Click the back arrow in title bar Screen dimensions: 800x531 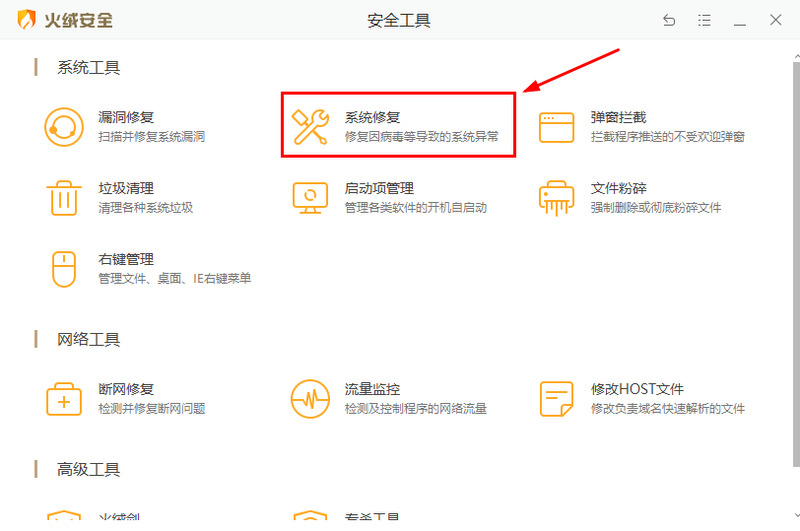tap(669, 21)
